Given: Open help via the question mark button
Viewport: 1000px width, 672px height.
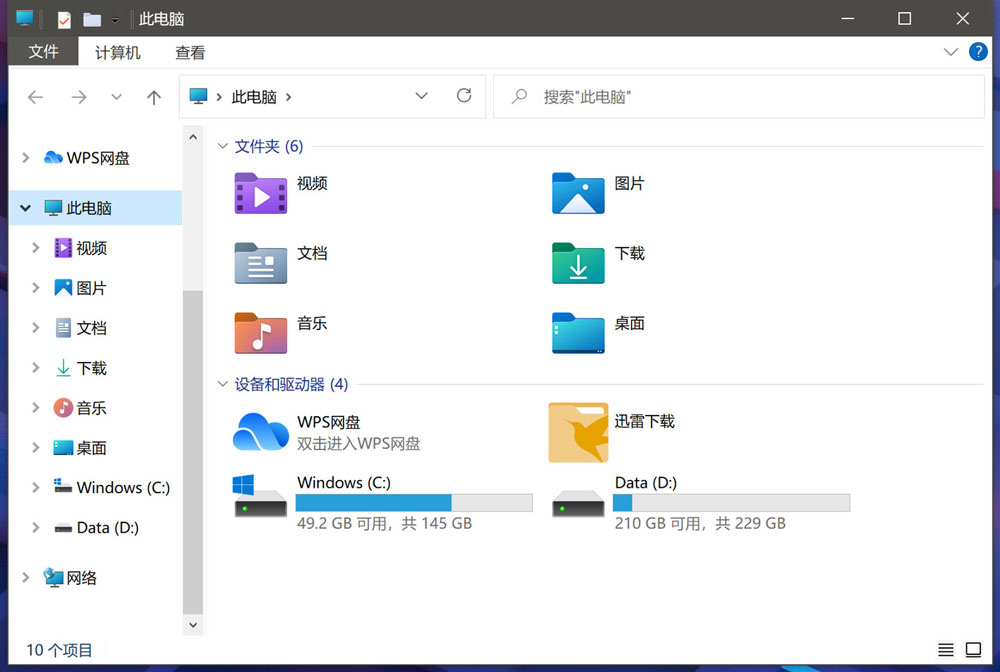Looking at the screenshot, I should pyautogui.click(x=978, y=52).
